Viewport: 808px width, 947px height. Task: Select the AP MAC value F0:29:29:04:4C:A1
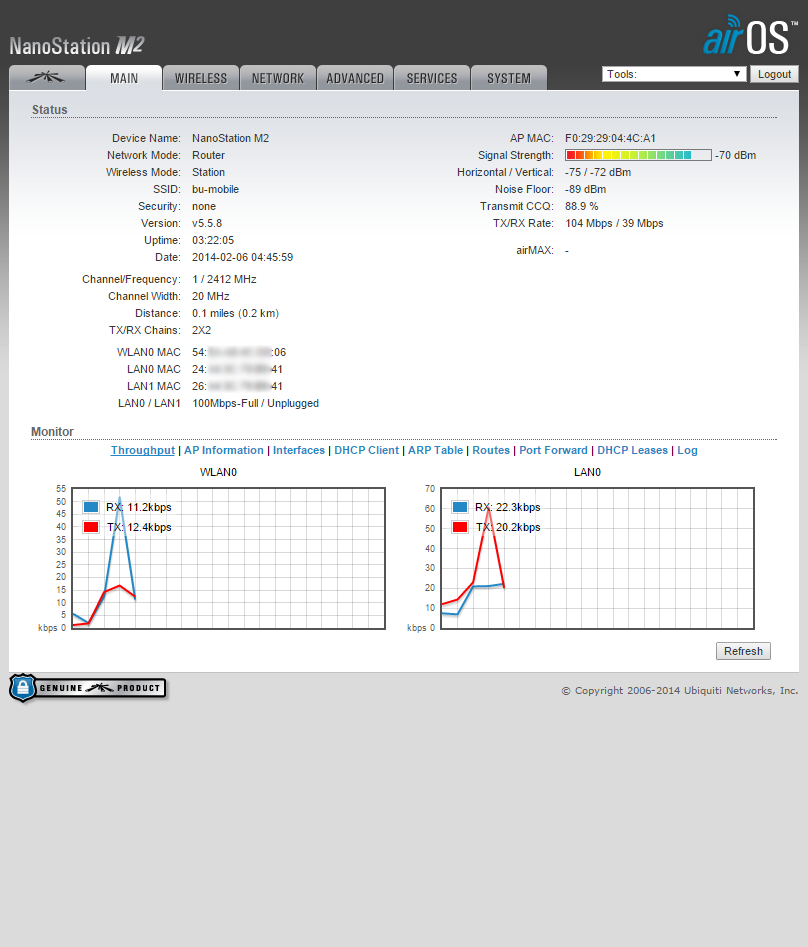tap(611, 138)
